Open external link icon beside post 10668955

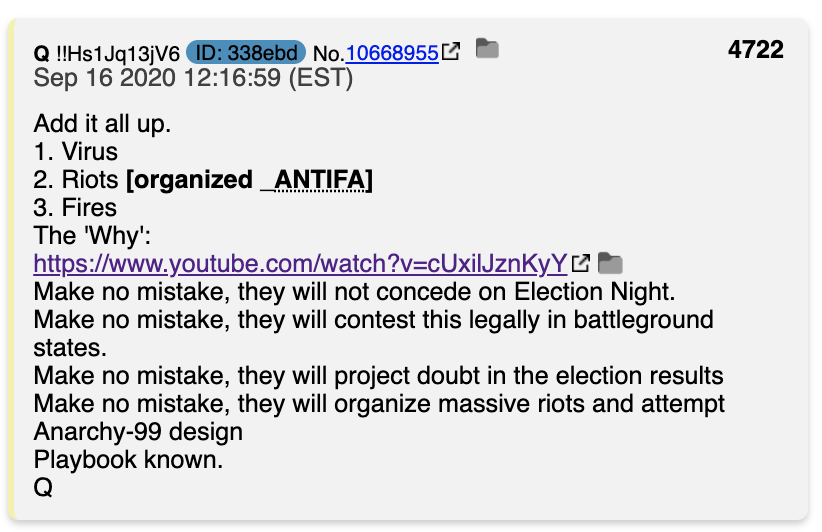coord(451,51)
